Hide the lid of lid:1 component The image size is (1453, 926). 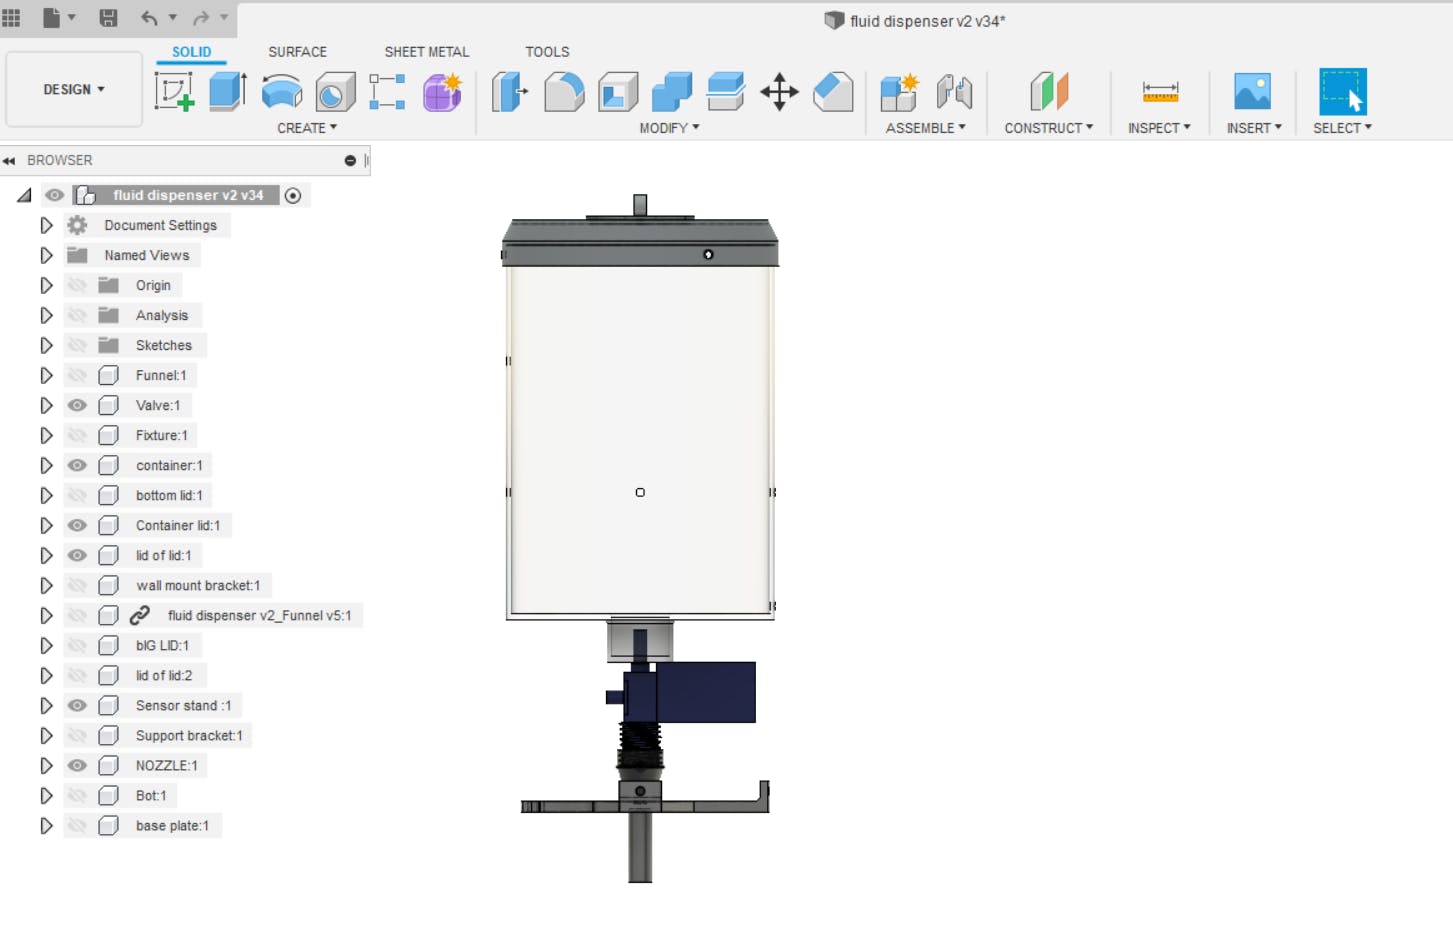coord(77,555)
